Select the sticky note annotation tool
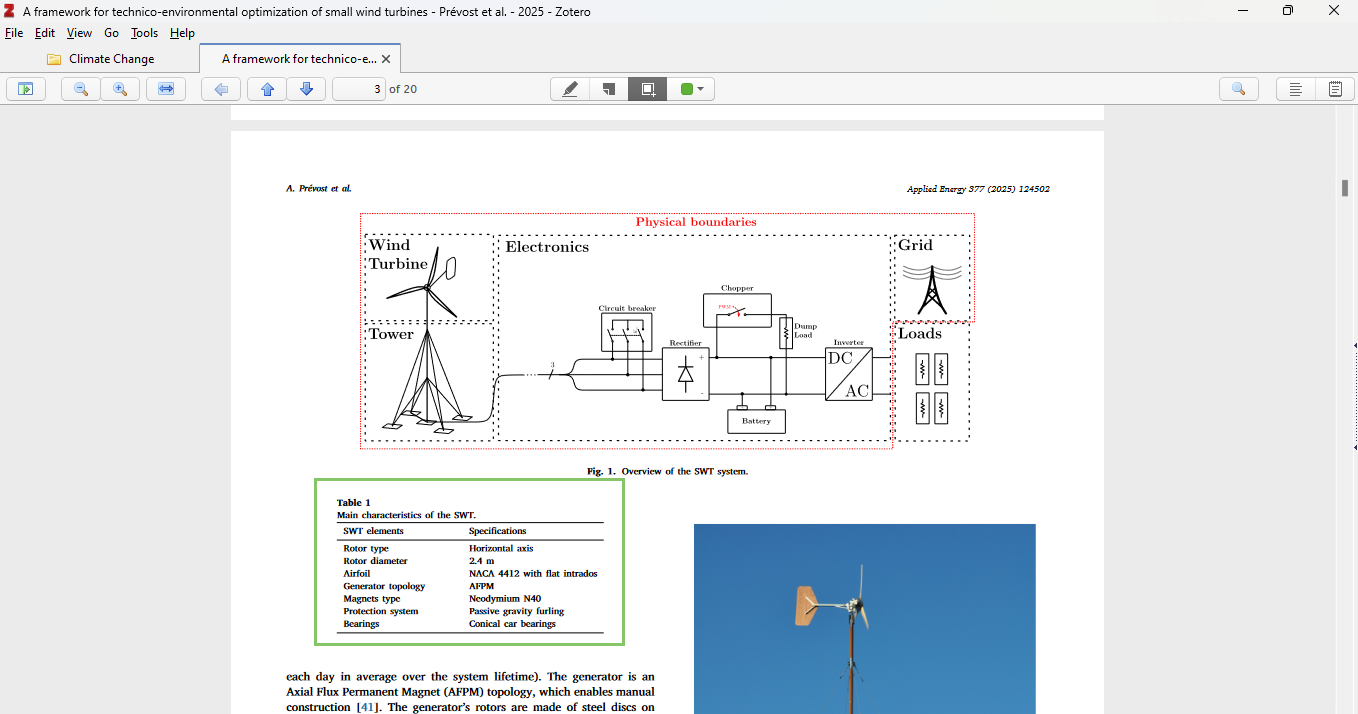This screenshot has height=714, width=1358. (609, 89)
